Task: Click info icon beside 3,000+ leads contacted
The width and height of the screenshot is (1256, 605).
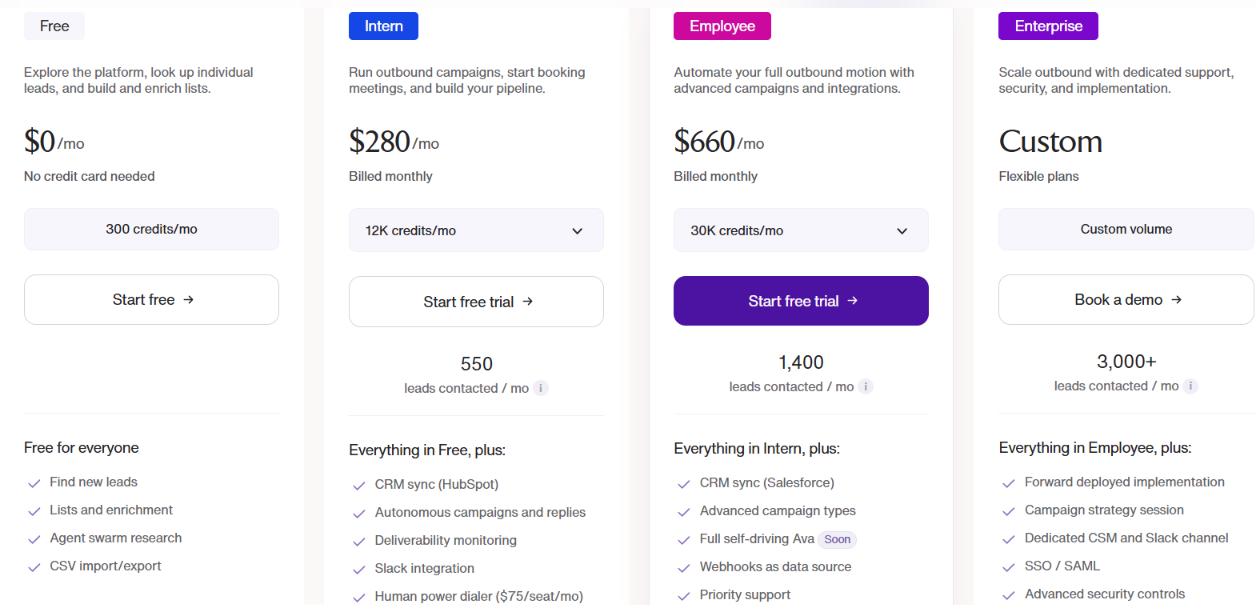Action: pos(1191,386)
